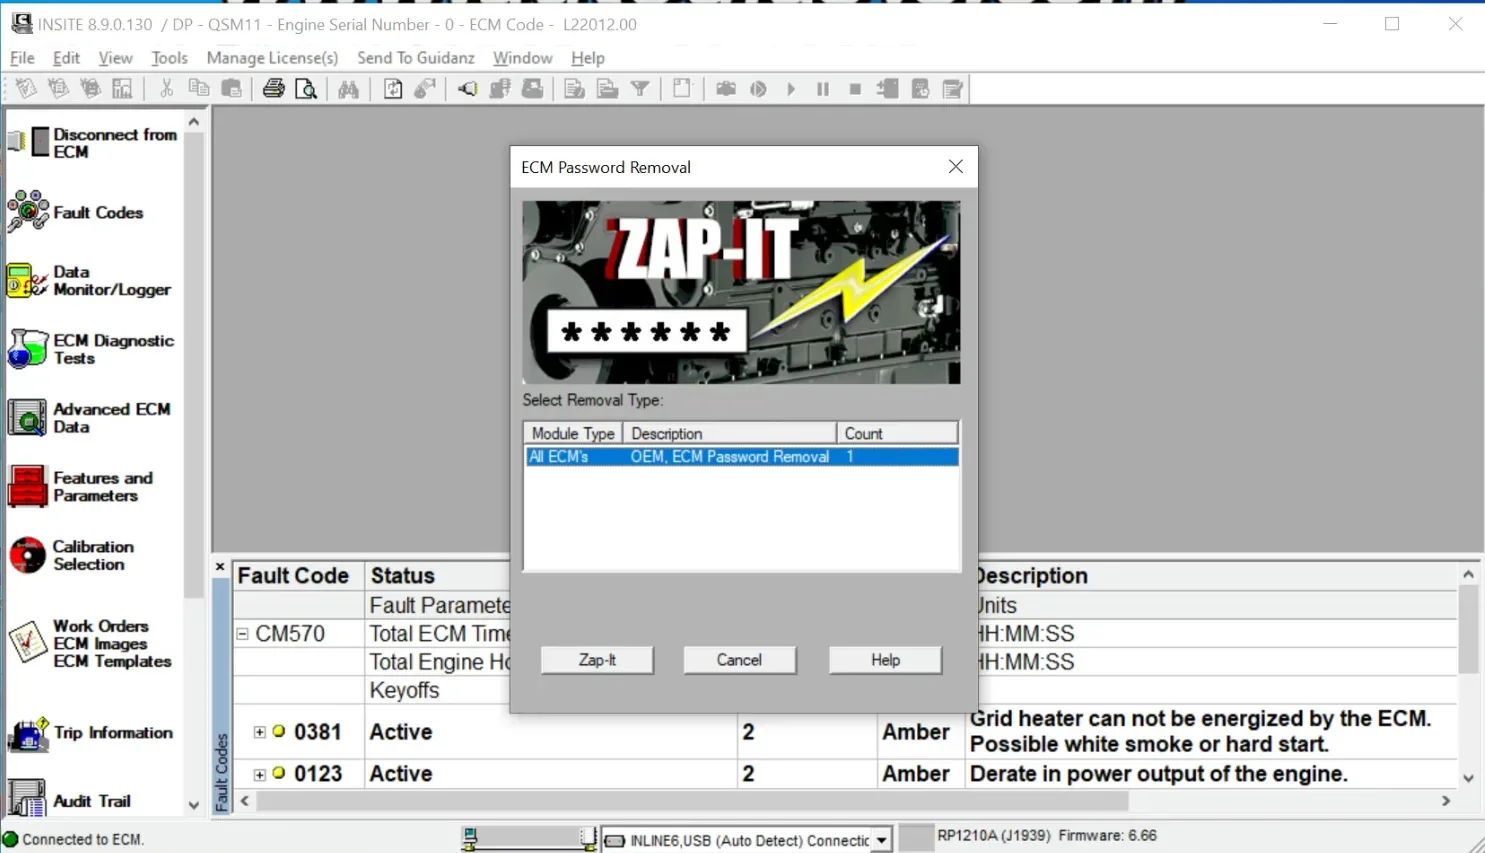Viewport: 1485px width, 853px height.
Task: Select the All ECM's removal type row
Action: pyautogui.click(x=741, y=457)
